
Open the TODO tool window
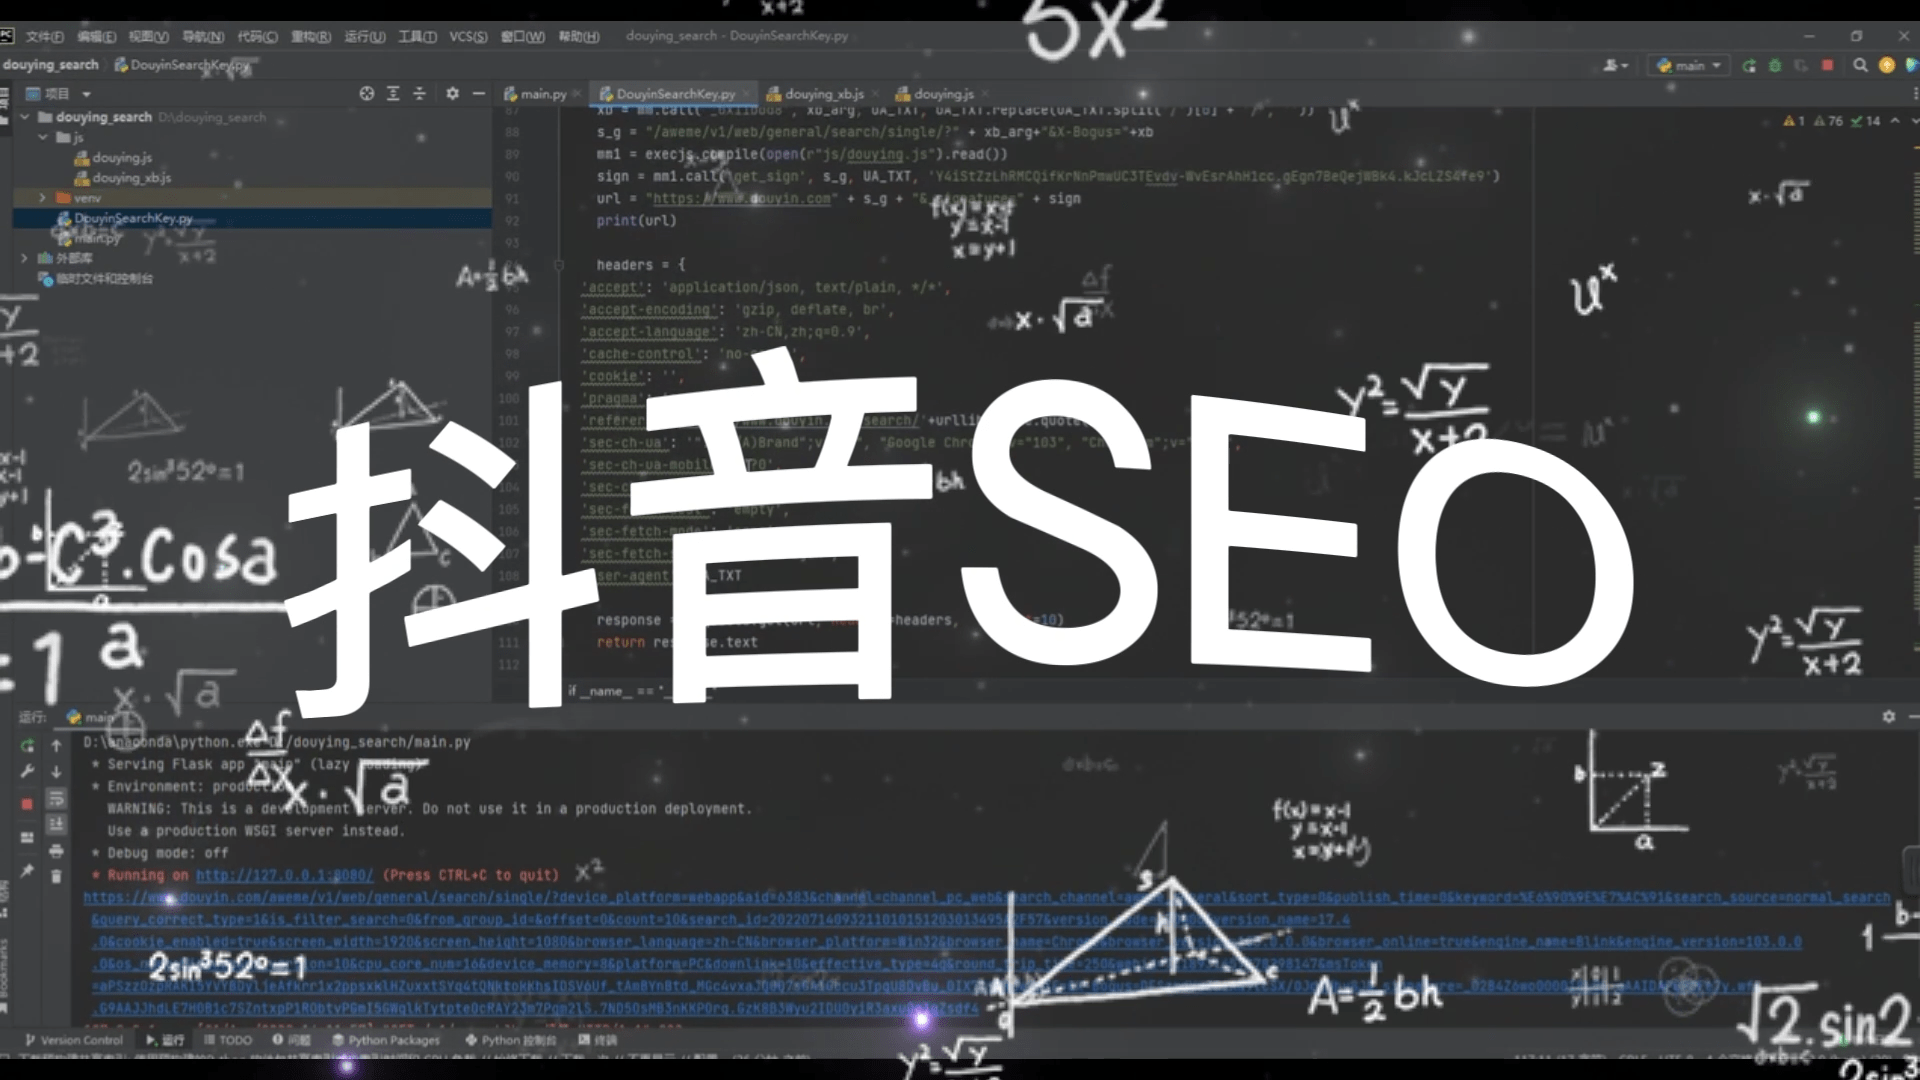[x=228, y=1040]
